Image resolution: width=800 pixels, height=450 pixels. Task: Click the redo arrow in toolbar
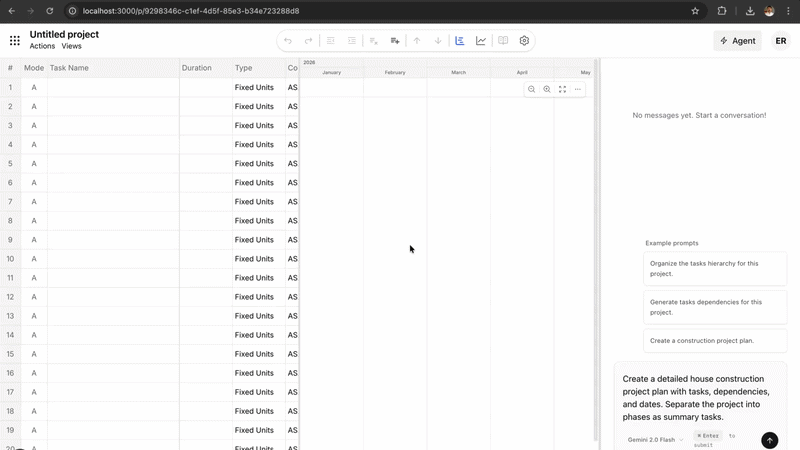(x=309, y=41)
